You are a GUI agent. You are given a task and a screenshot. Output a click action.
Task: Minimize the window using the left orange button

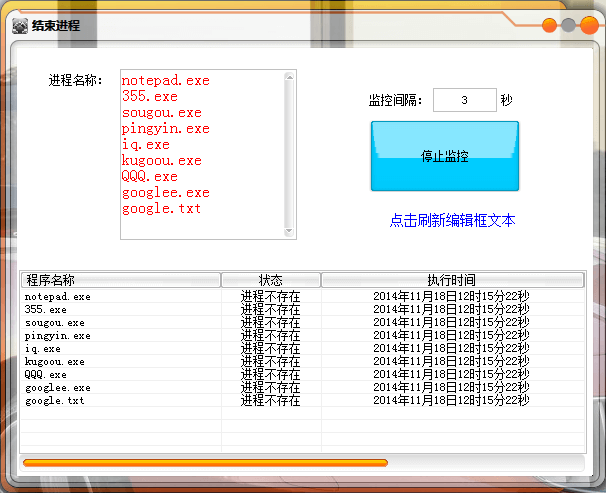pos(549,26)
